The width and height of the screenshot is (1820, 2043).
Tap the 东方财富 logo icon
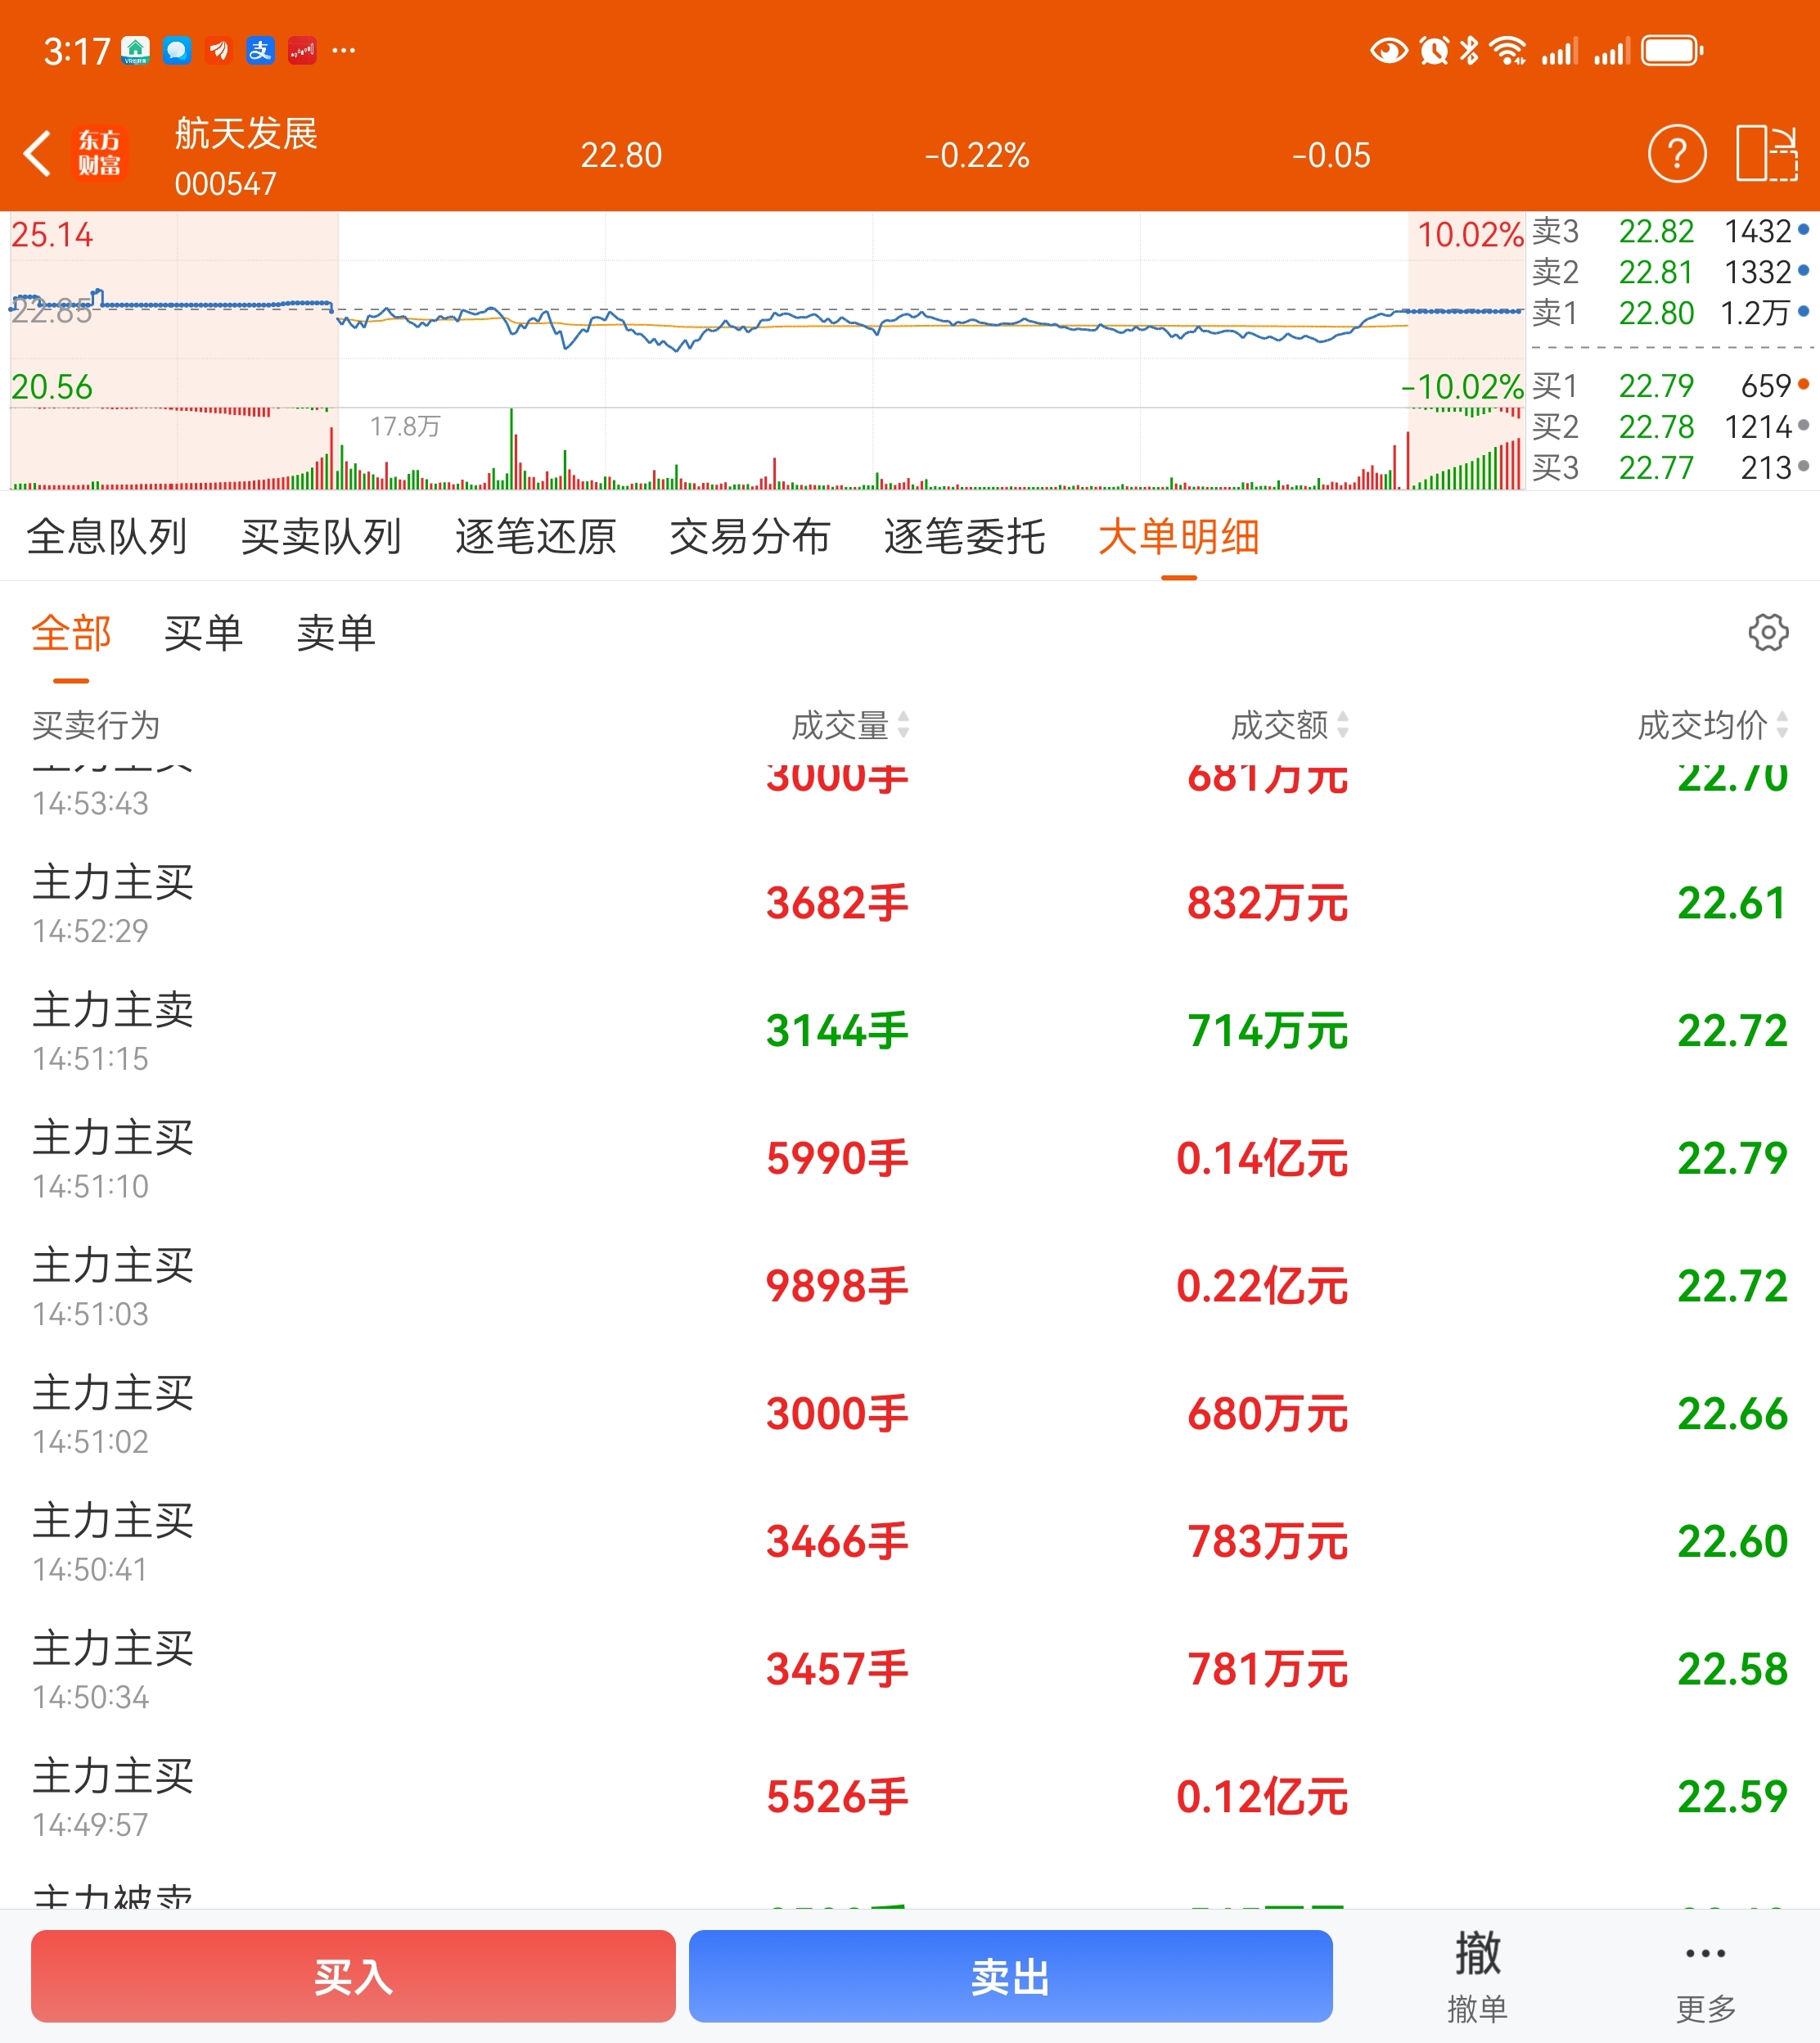(100, 154)
